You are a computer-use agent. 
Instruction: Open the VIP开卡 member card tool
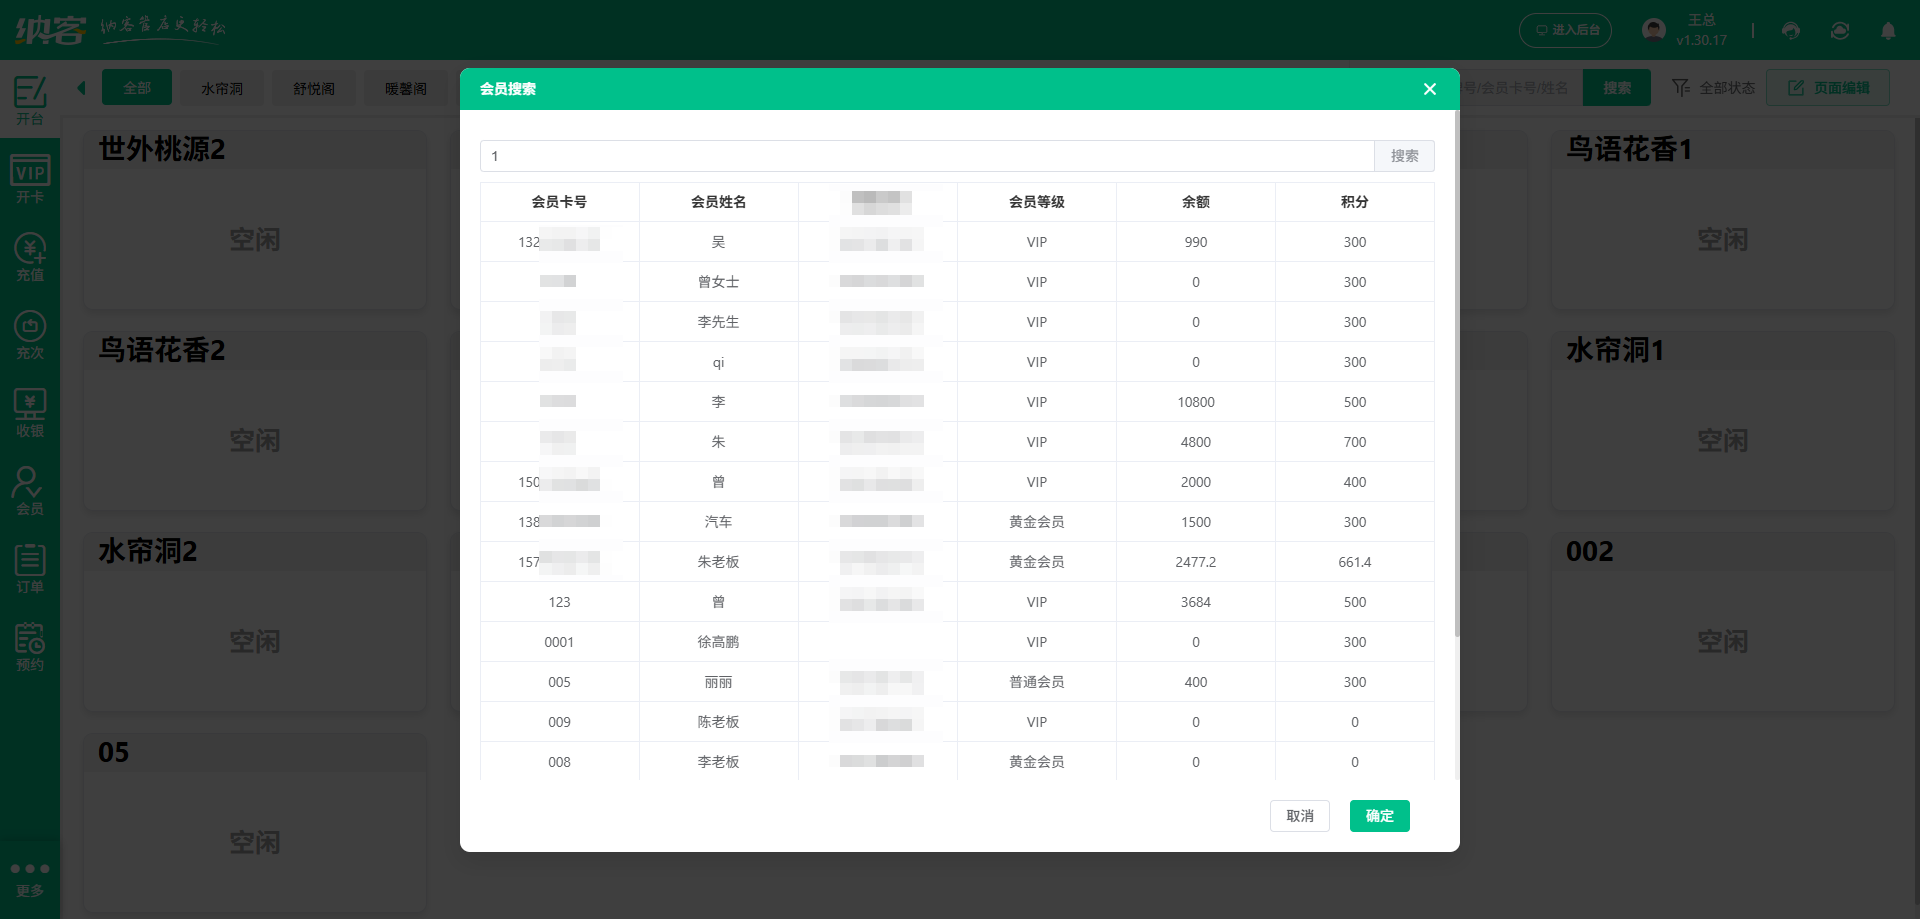click(x=29, y=178)
